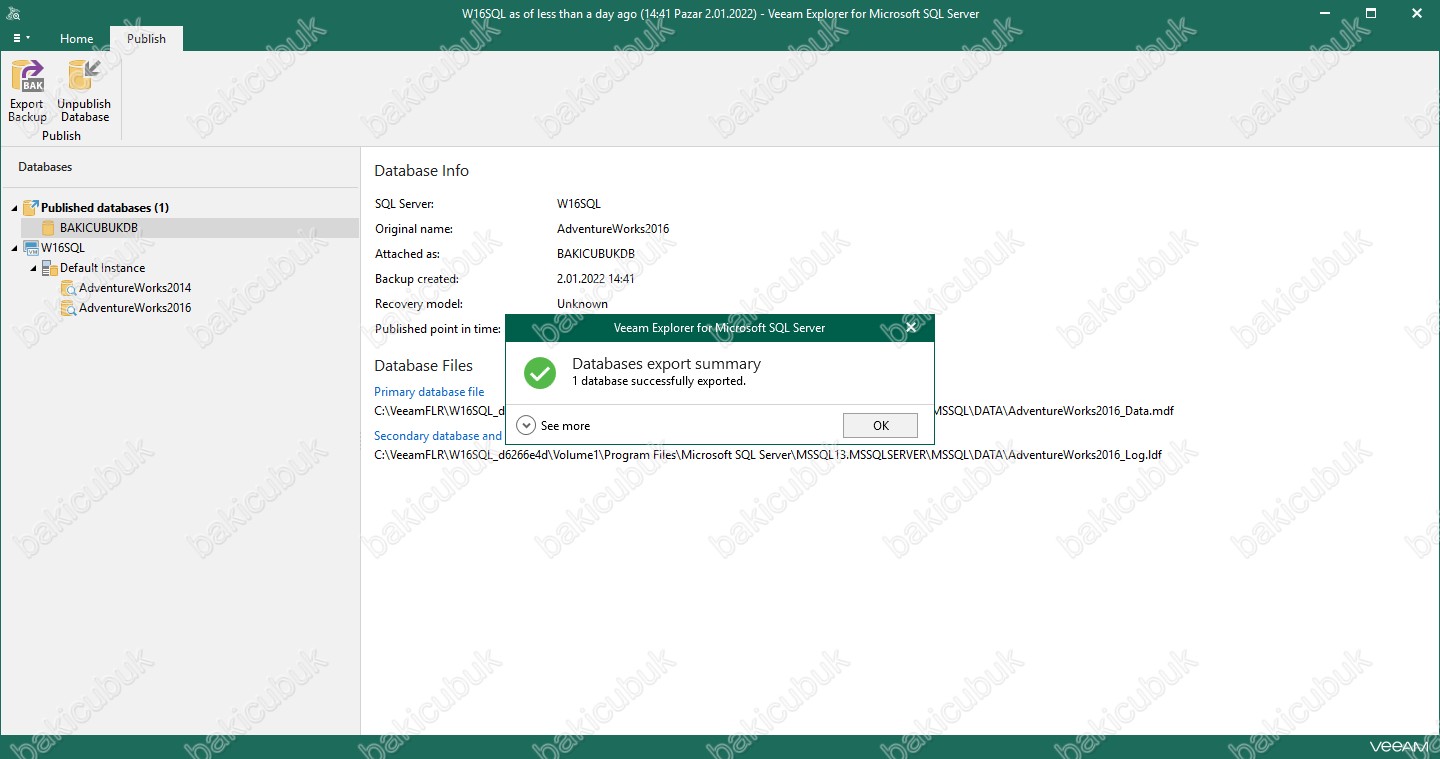Click the Default Instance icon

point(49,268)
